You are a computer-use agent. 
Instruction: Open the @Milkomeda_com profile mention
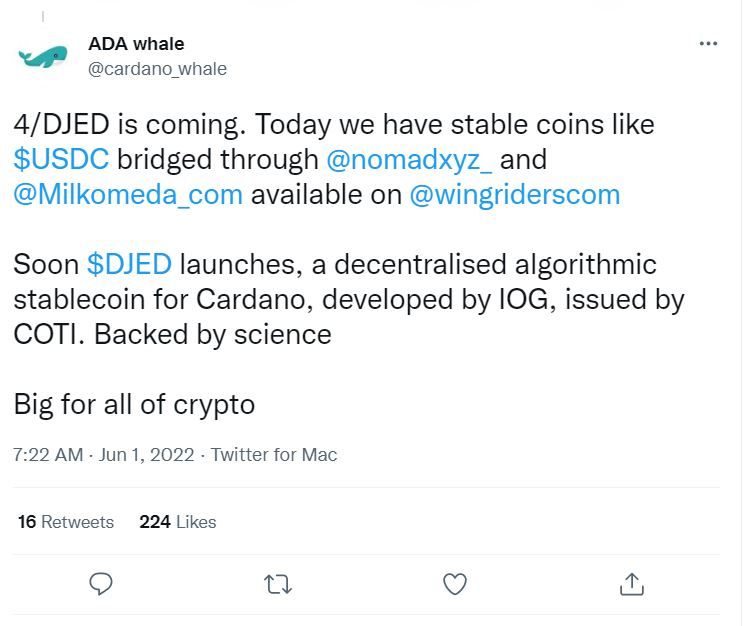(128, 195)
